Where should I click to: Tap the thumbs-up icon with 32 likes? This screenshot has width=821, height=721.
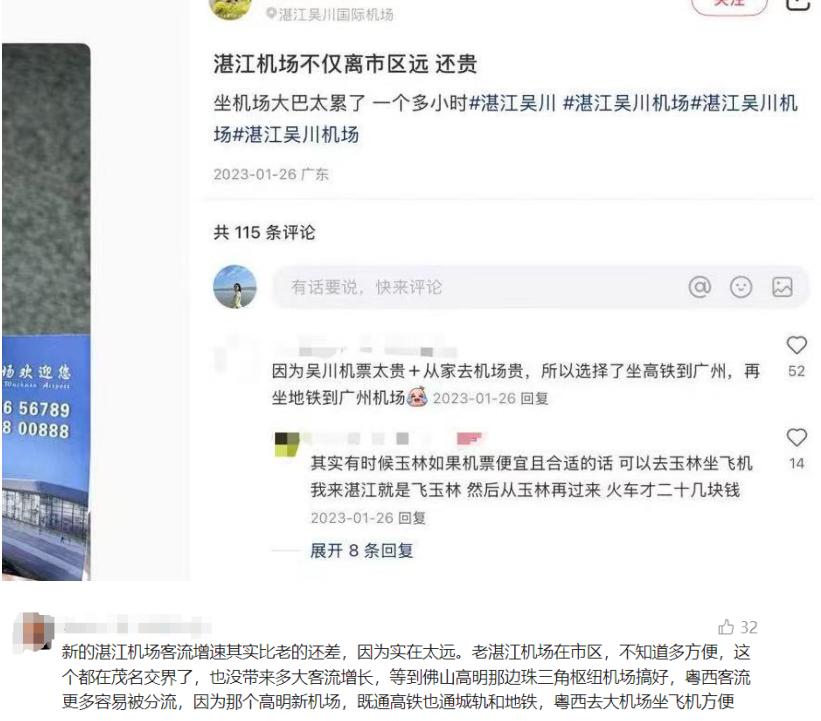(726, 627)
